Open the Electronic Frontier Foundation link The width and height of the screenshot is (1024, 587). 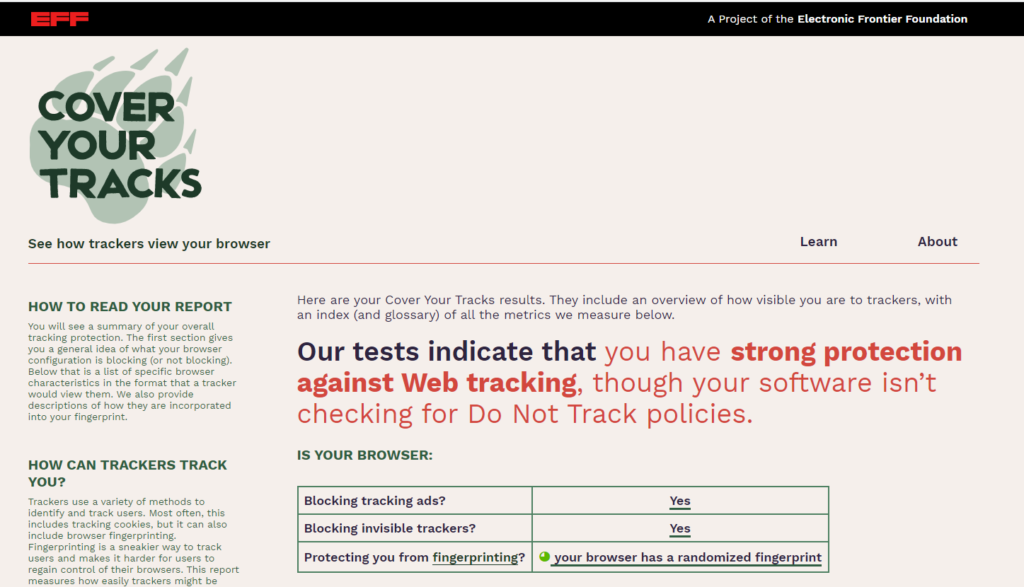click(882, 19)
